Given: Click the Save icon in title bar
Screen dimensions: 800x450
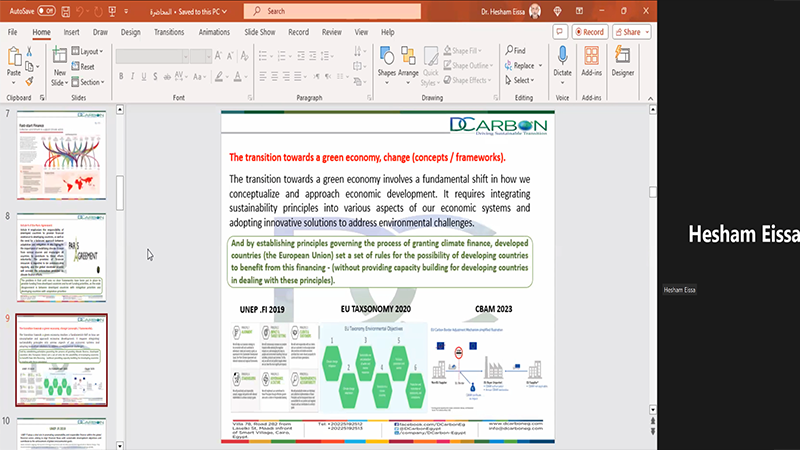Looking at the screenshot, I should [65, 11].
